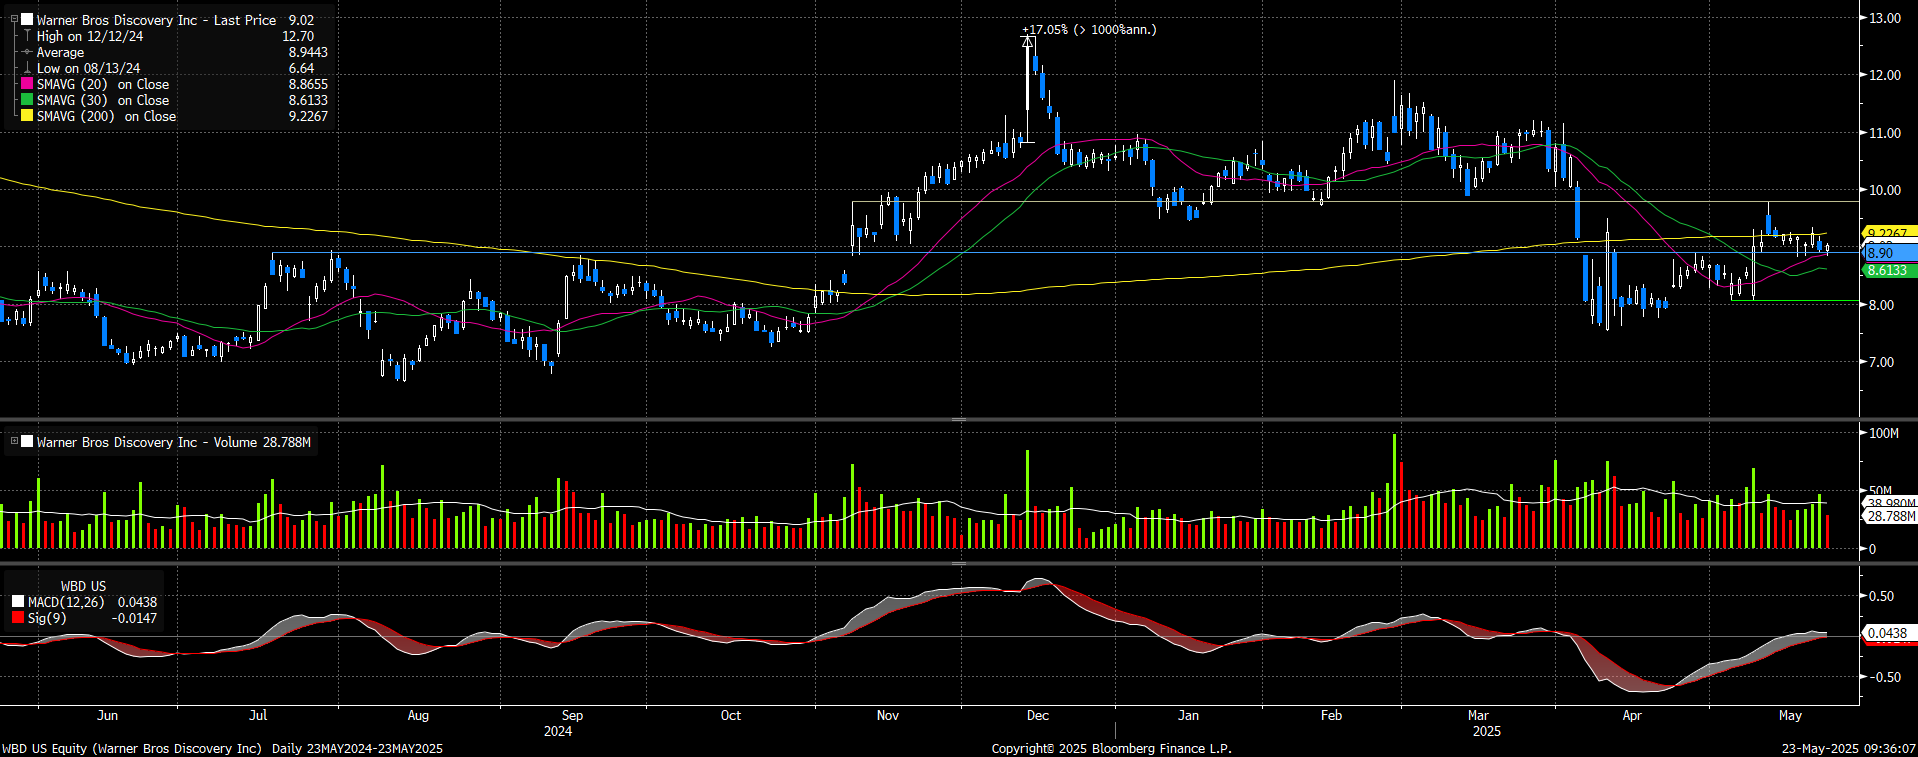Click the 'WBD US' MACD legend title
Viewport: 1918px width, 757px height.
pyautogui.click(x=83, y=586)
